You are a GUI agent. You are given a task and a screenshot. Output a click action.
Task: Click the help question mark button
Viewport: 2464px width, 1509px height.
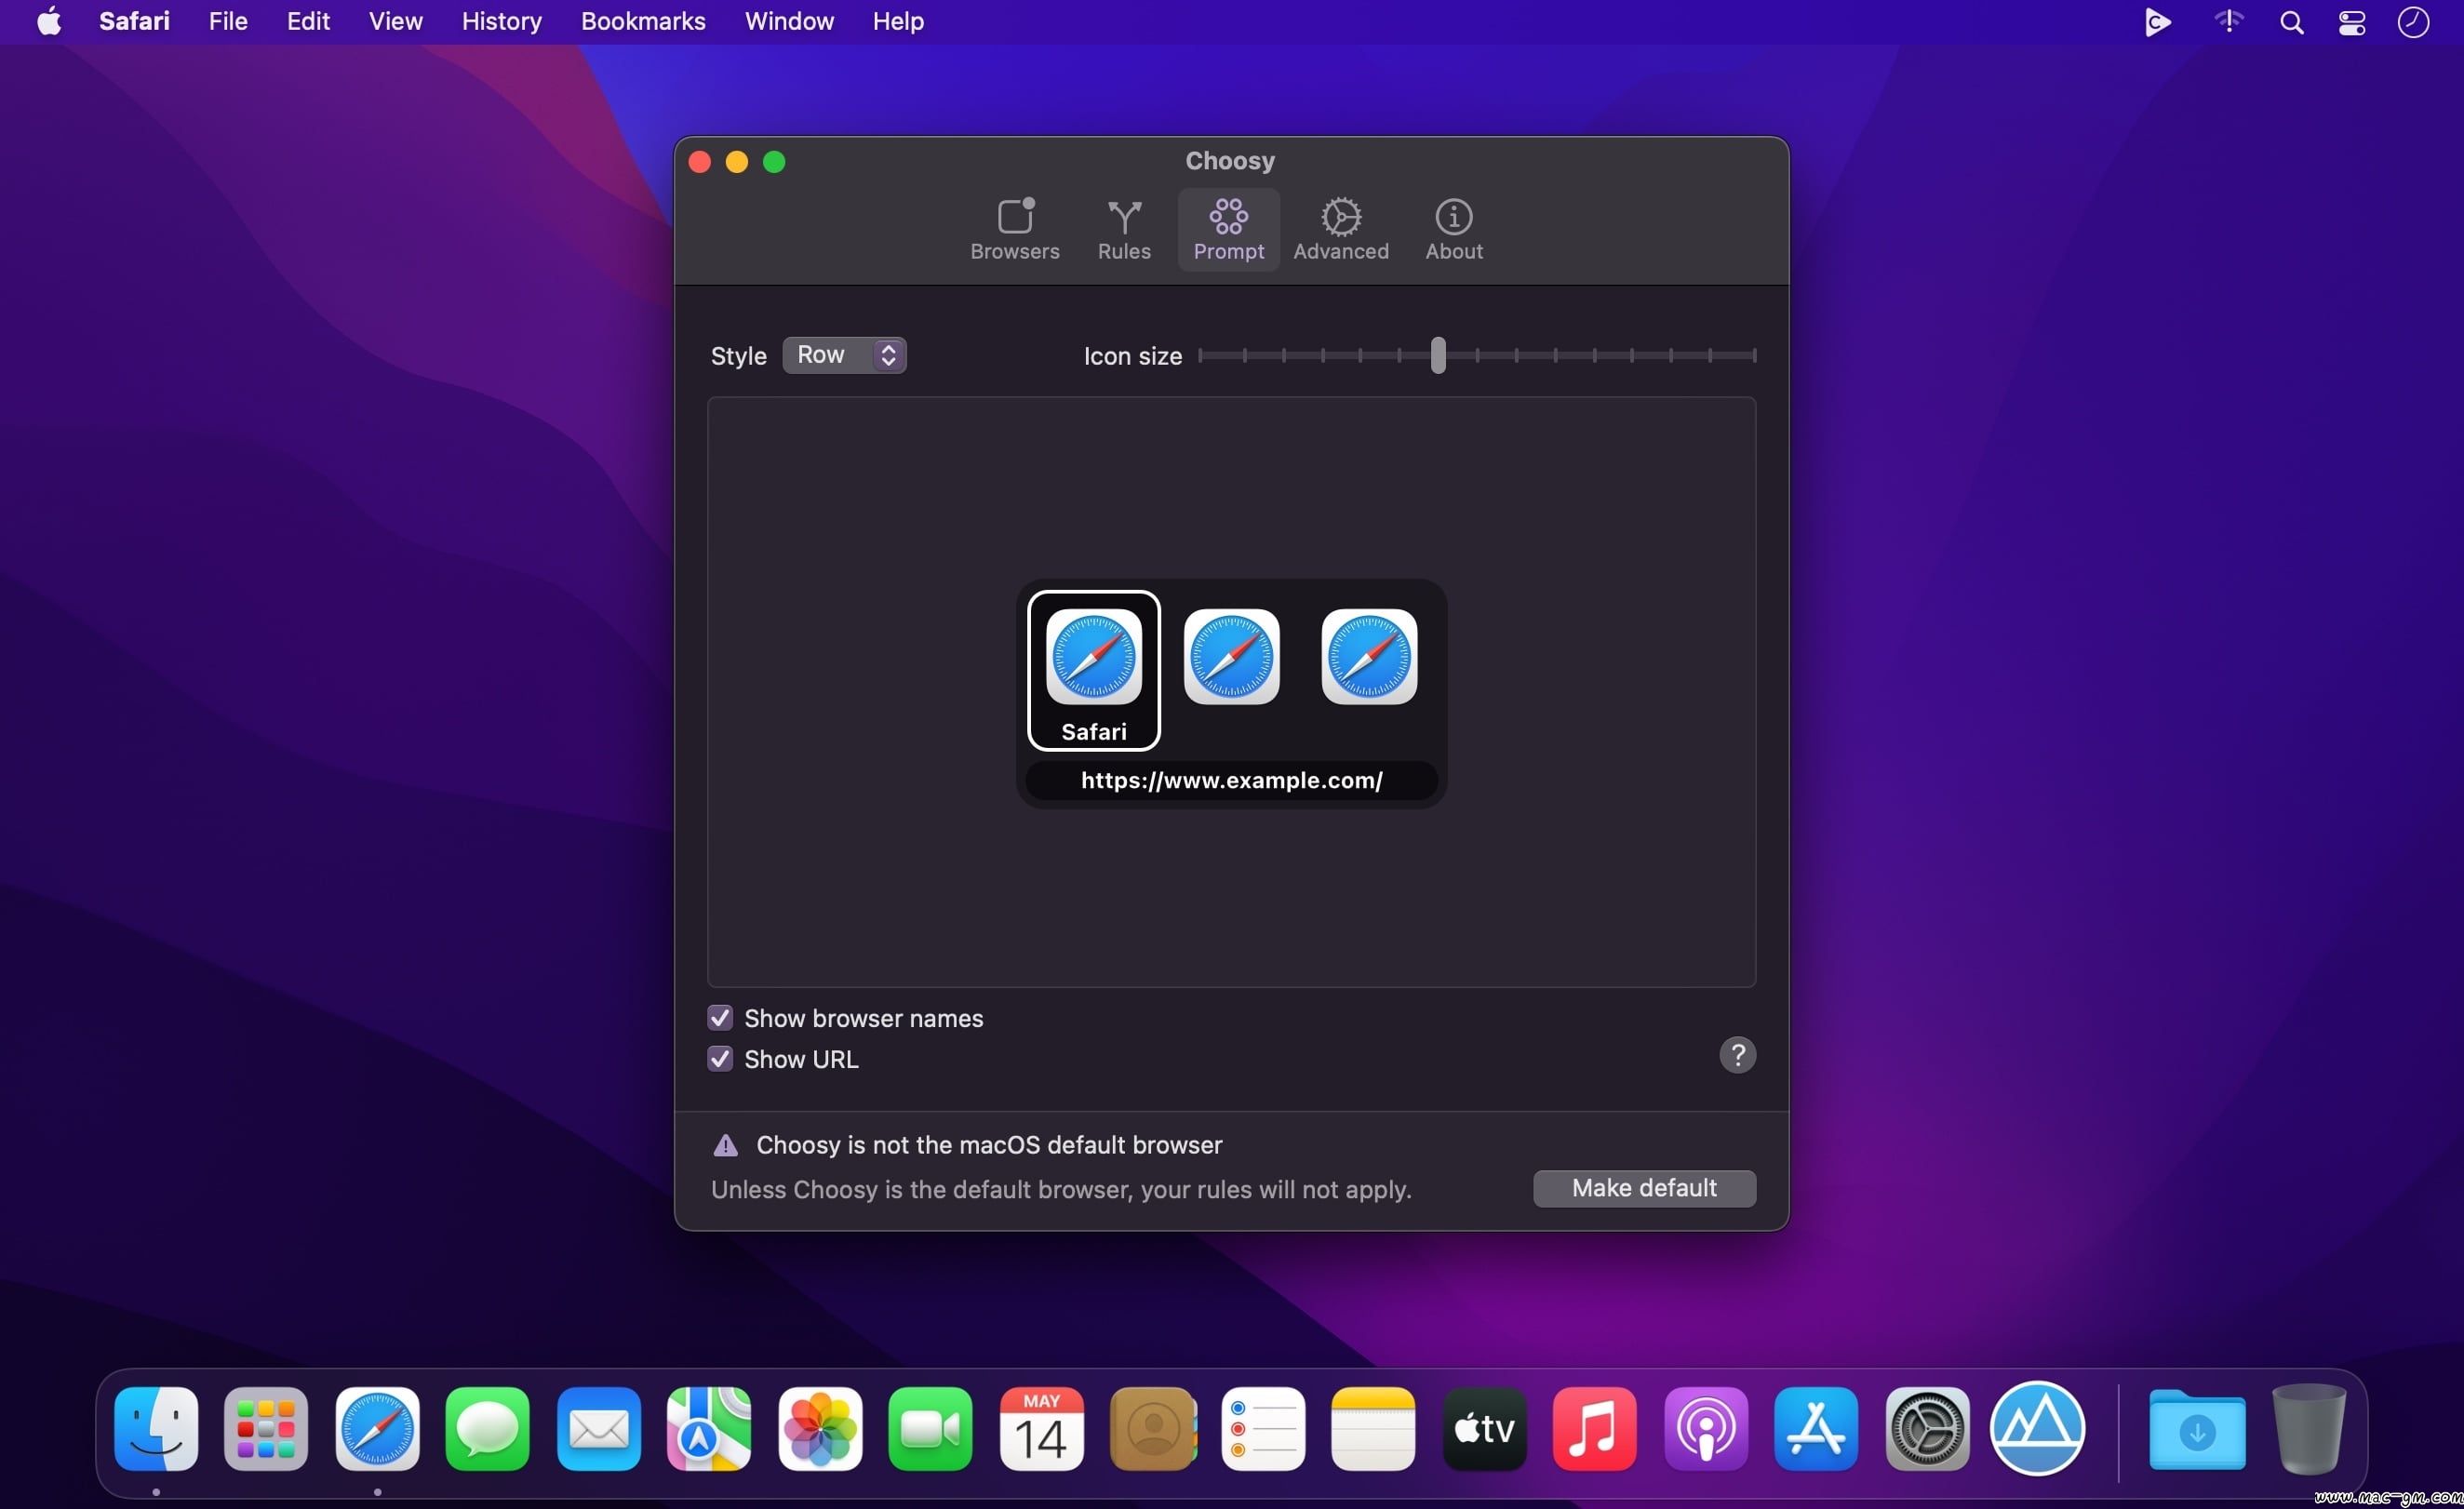coord(1737,1055)
